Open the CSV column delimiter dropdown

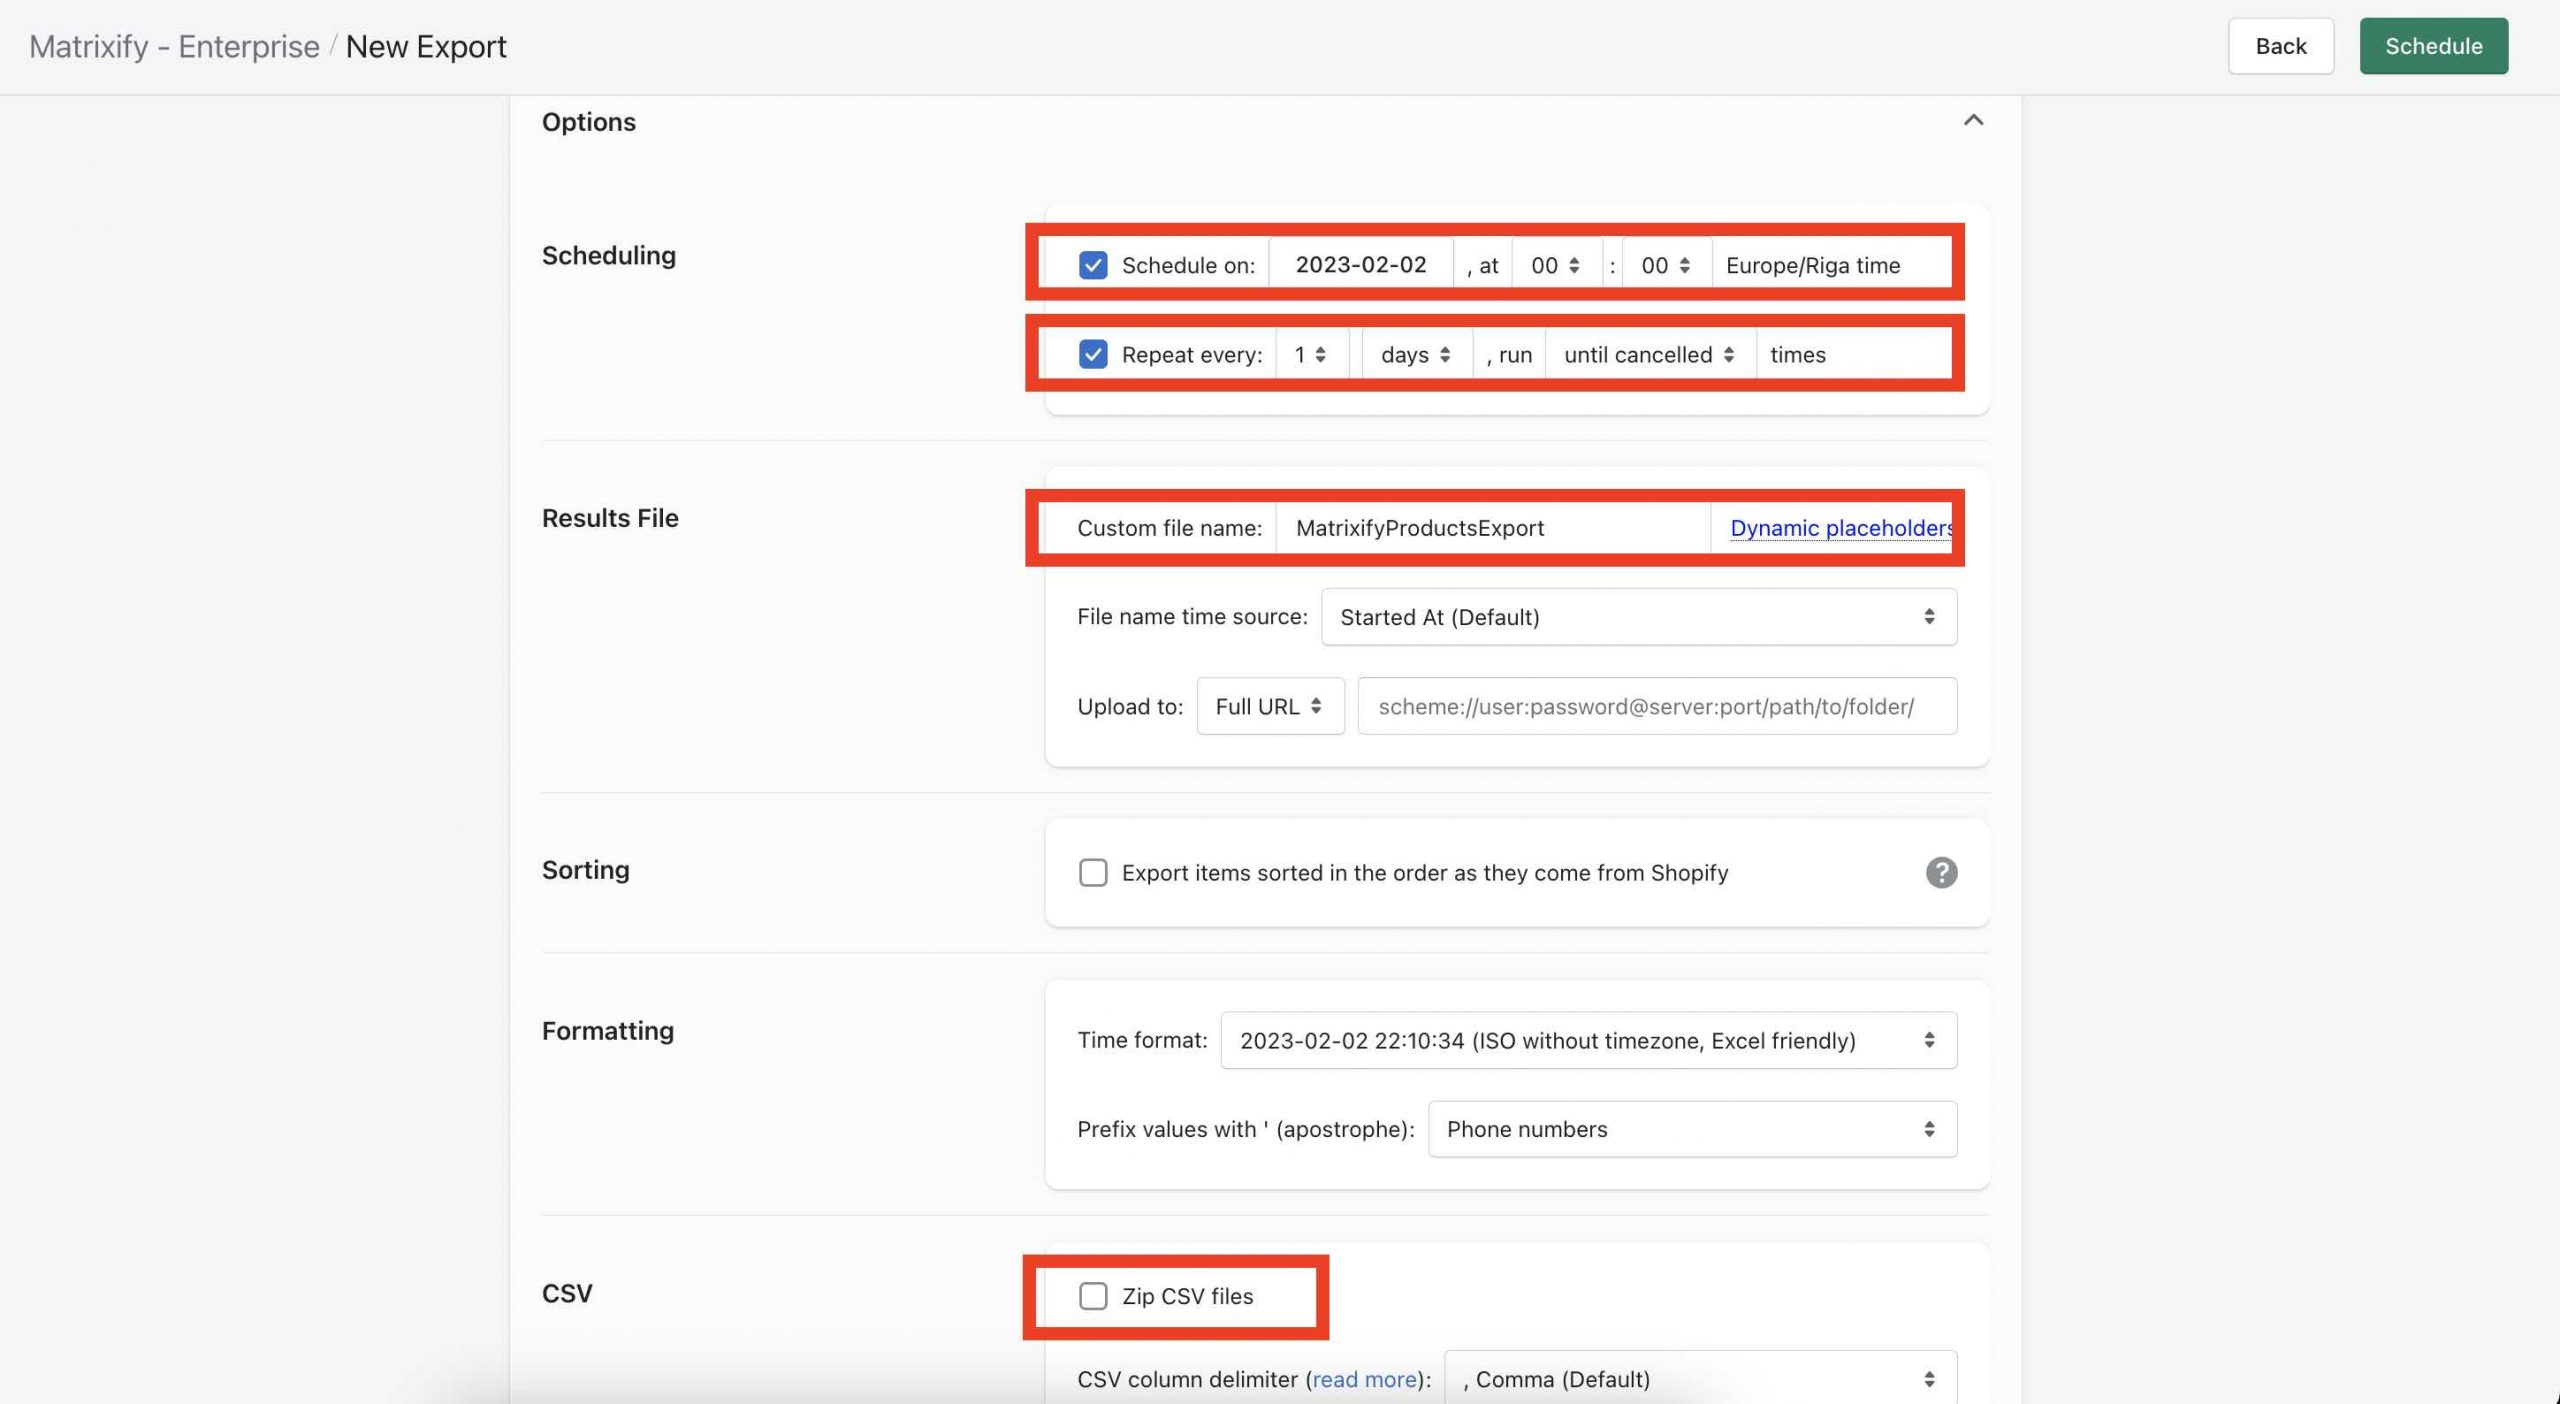point(1699,1379)
